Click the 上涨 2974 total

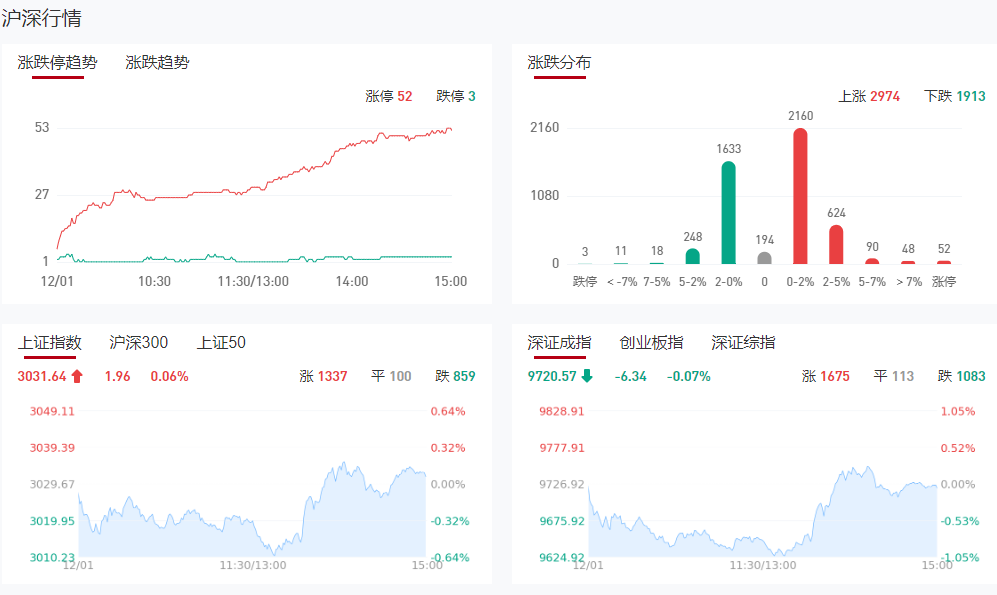(869, 97)
